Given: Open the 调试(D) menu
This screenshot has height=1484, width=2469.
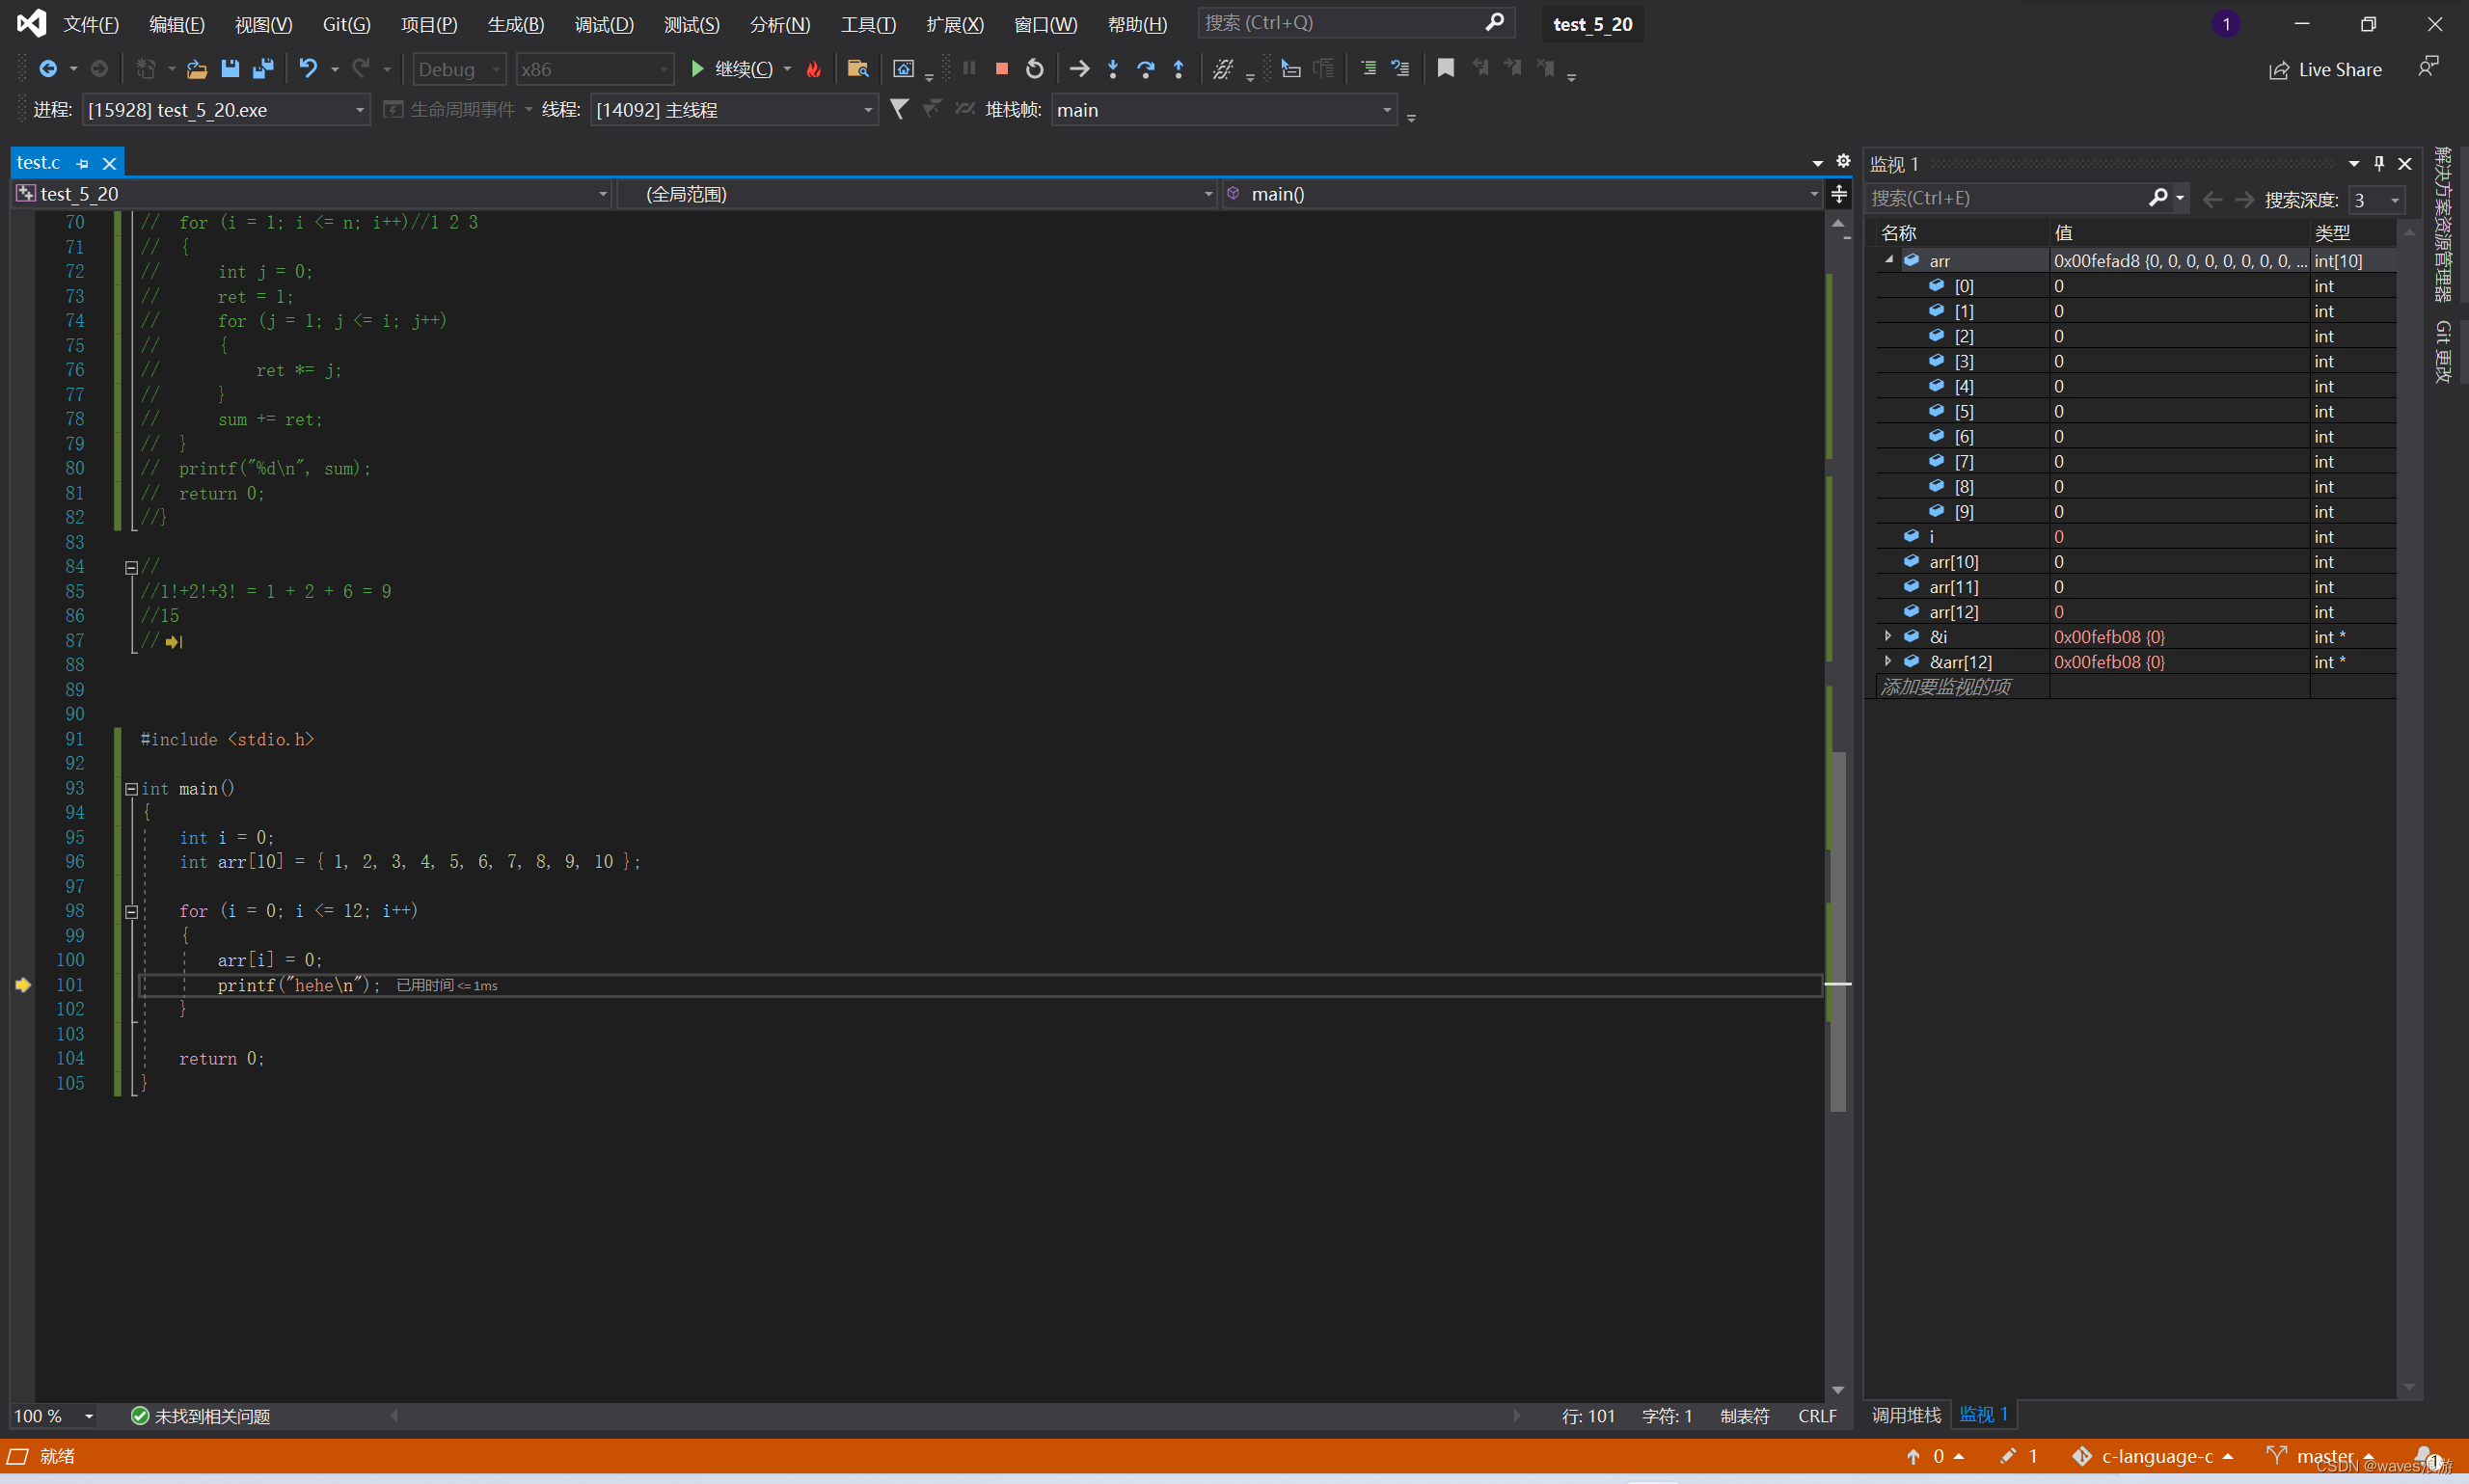Looking at the screenshot, I should pyautogui.click(x=603, y=24).
